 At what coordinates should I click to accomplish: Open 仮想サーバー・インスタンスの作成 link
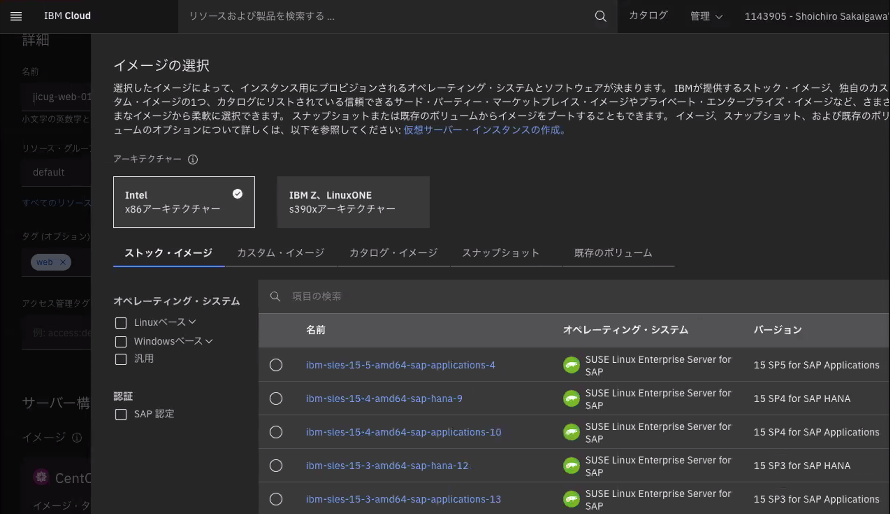point(484,130)
